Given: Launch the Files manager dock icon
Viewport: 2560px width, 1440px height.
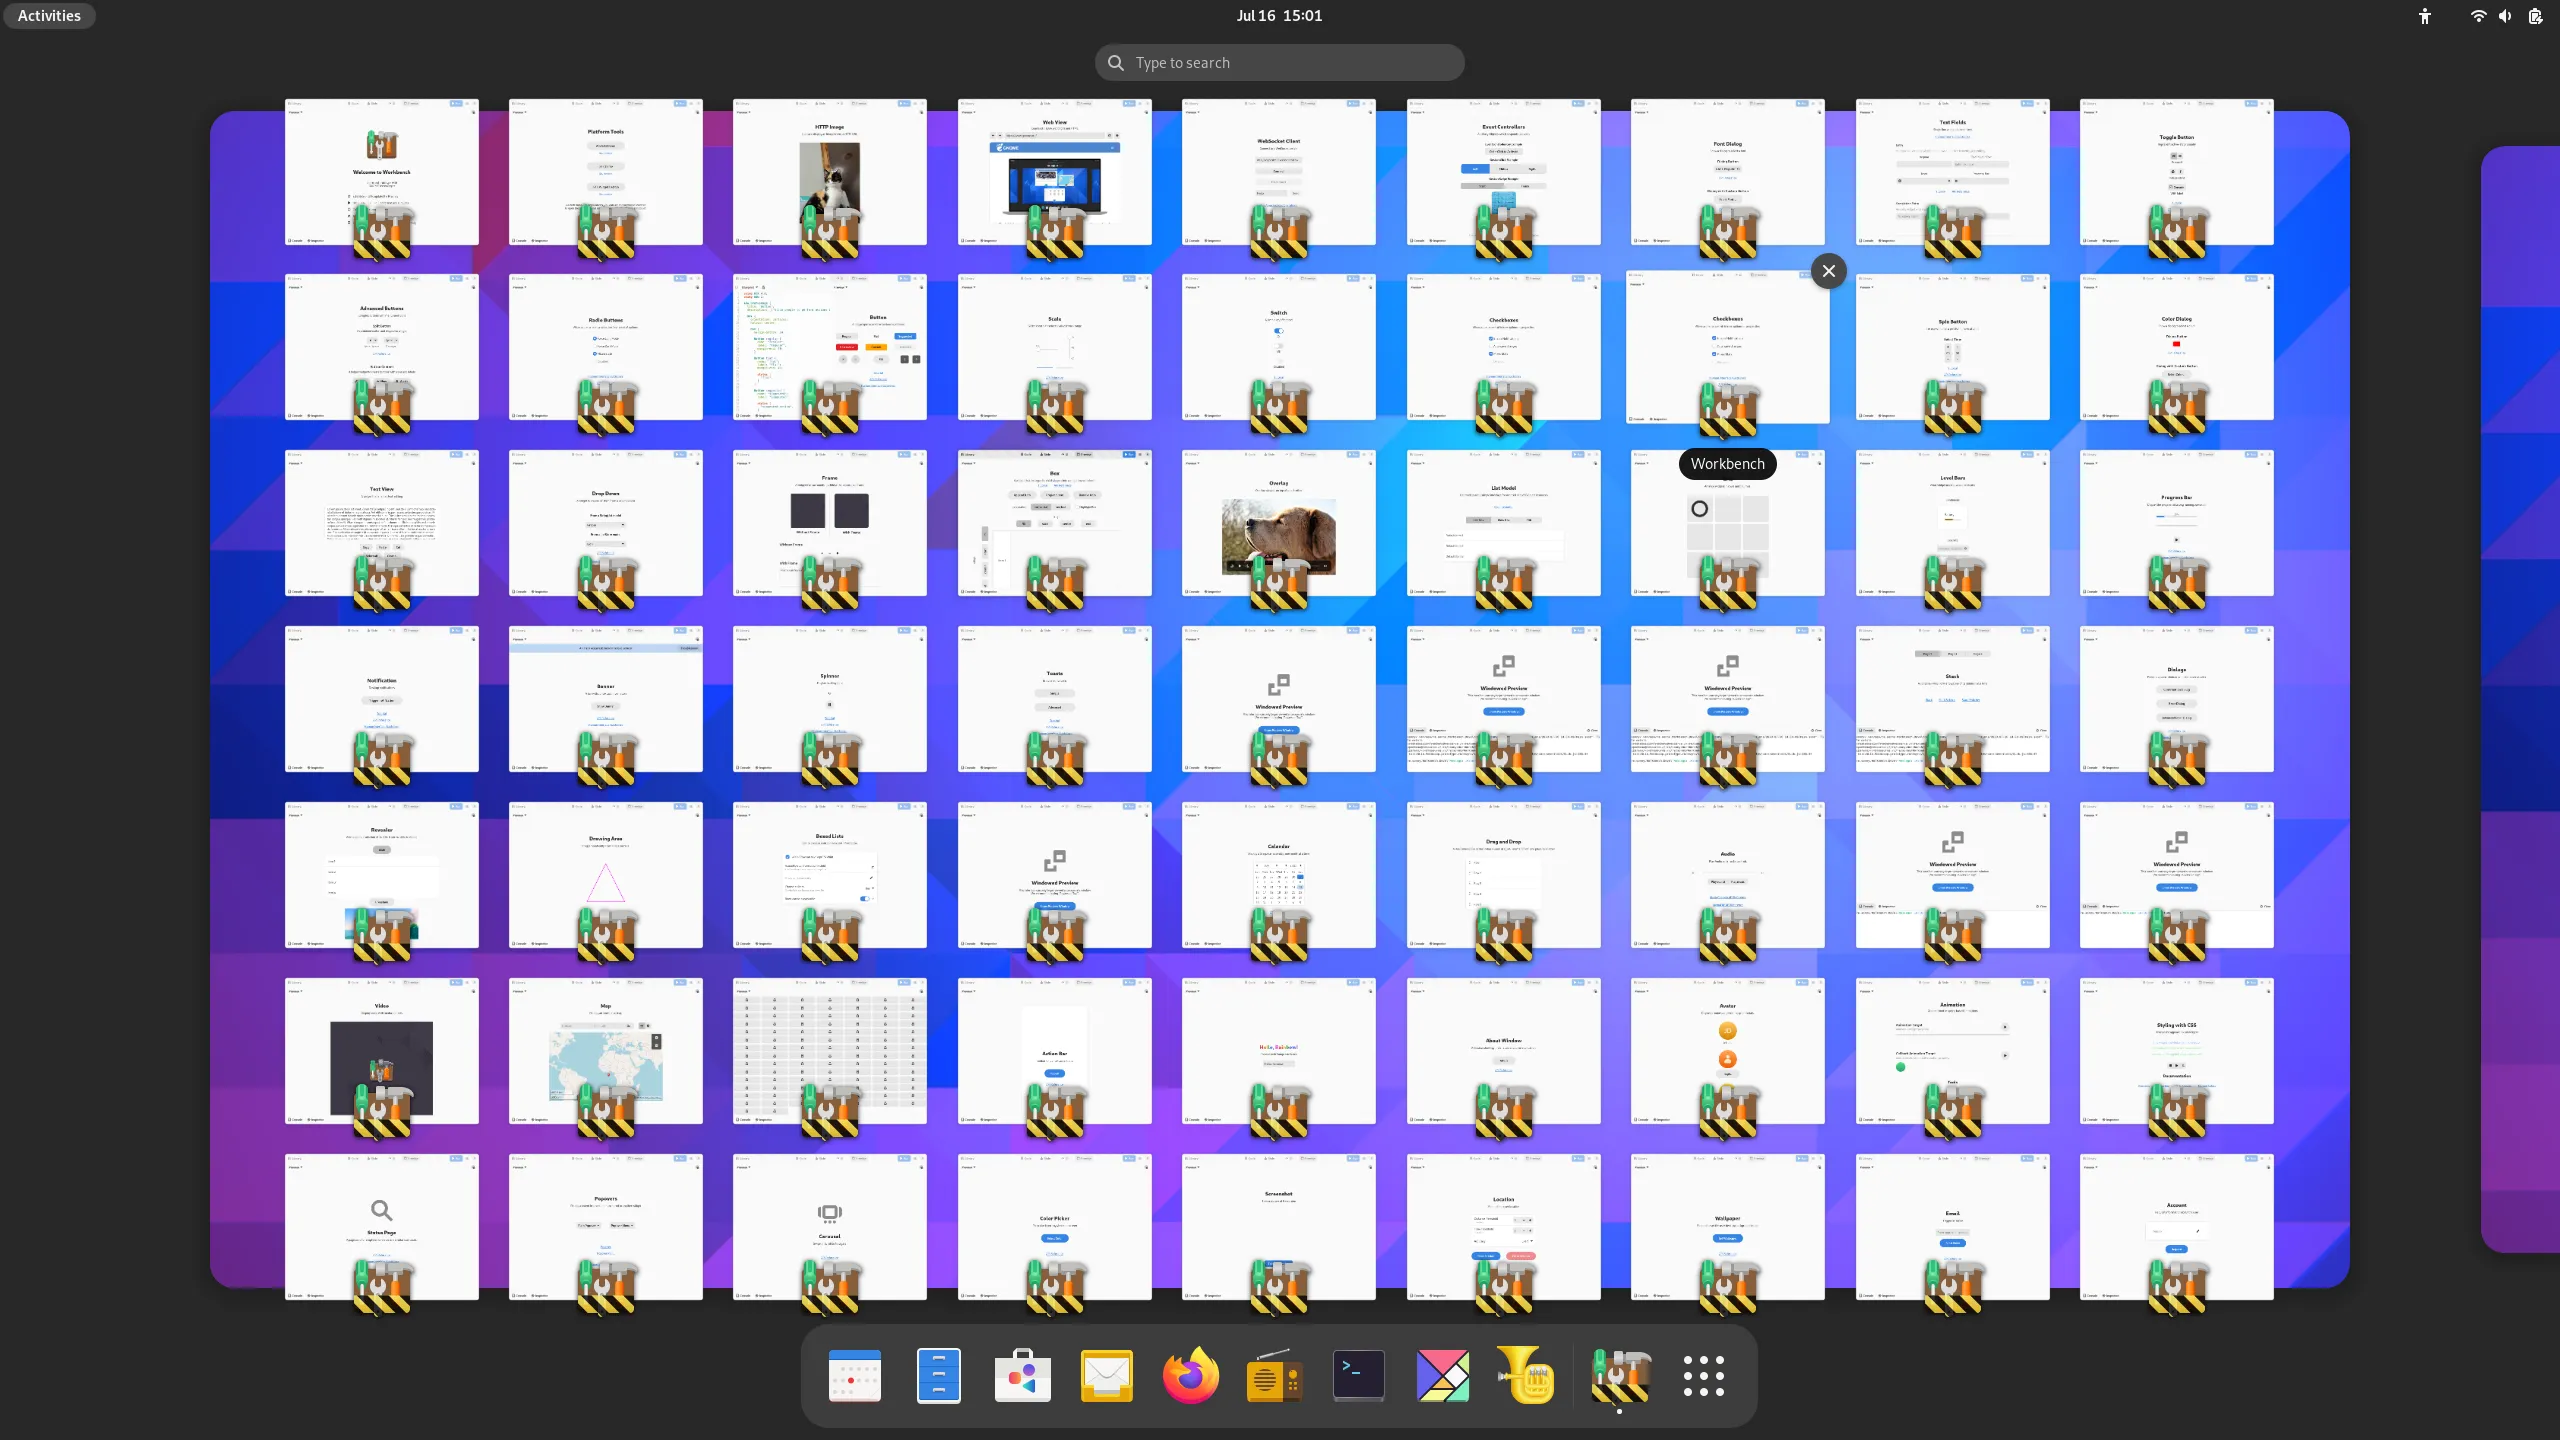Looking at the screenshot, I should point(938,1376).
